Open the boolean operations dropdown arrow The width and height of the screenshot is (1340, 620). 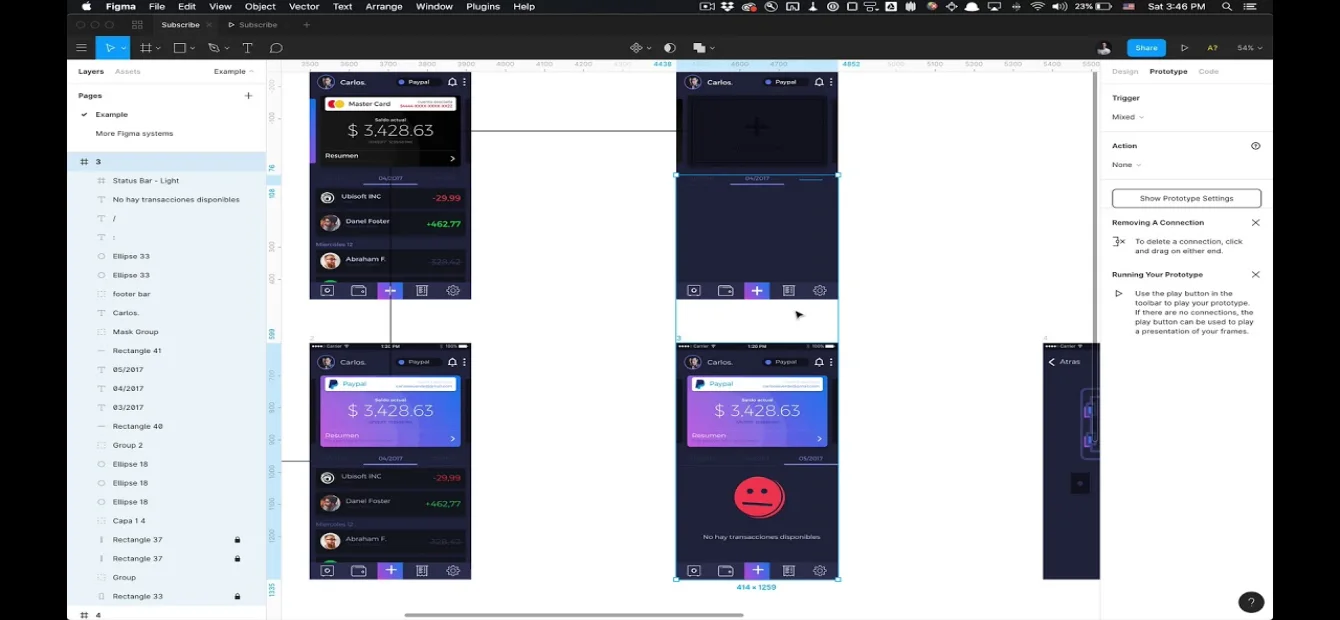point(713,48)
